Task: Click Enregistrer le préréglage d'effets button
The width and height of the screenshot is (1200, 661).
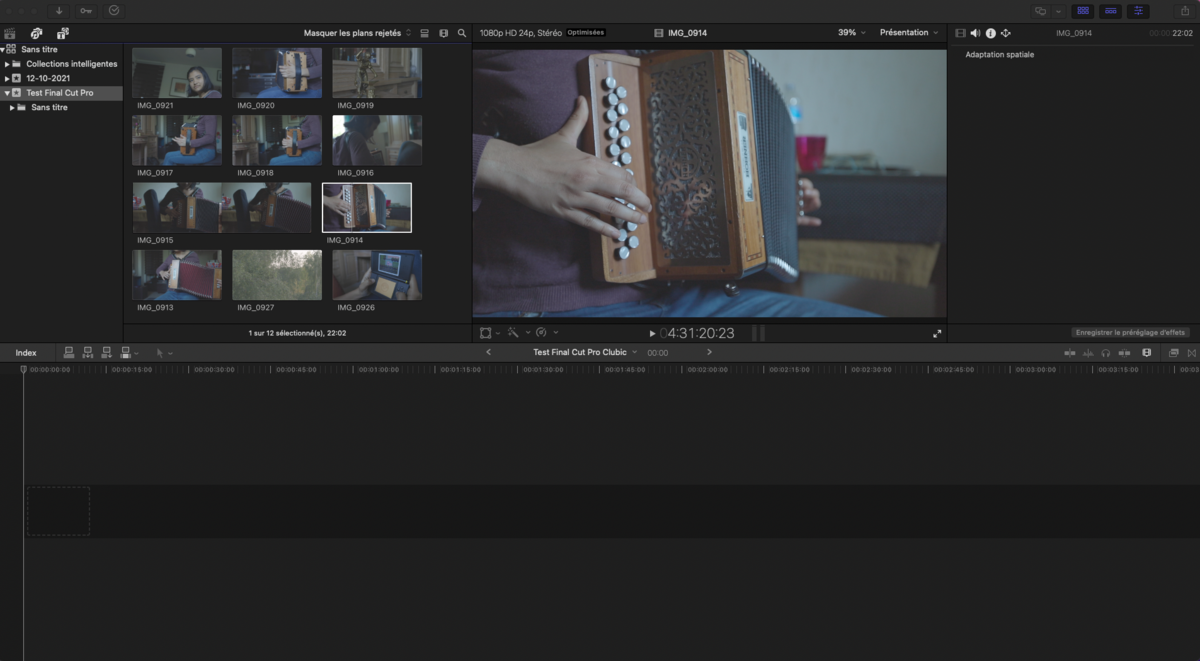Action: coord(1130,332)
